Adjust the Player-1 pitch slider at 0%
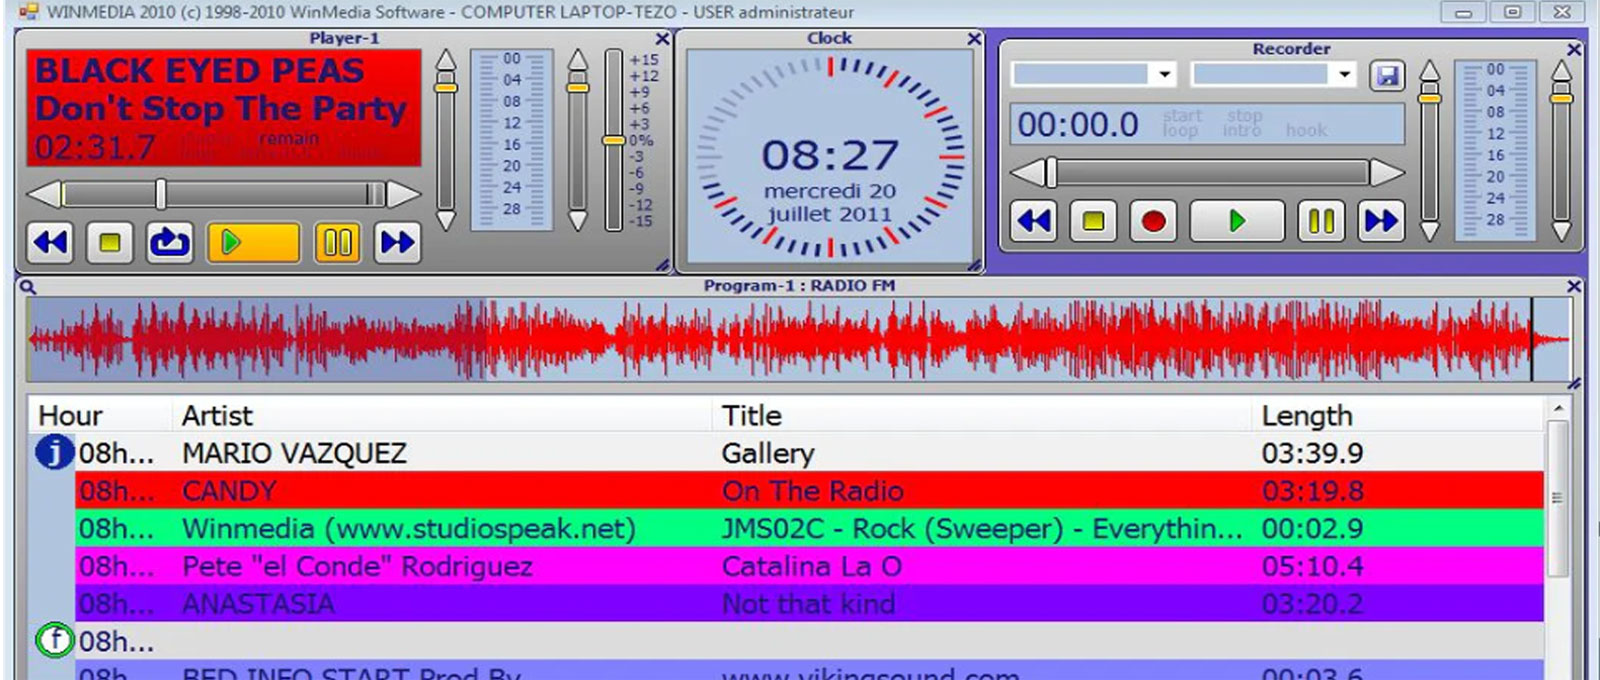The image size is (1600, 680). point(614,140)
